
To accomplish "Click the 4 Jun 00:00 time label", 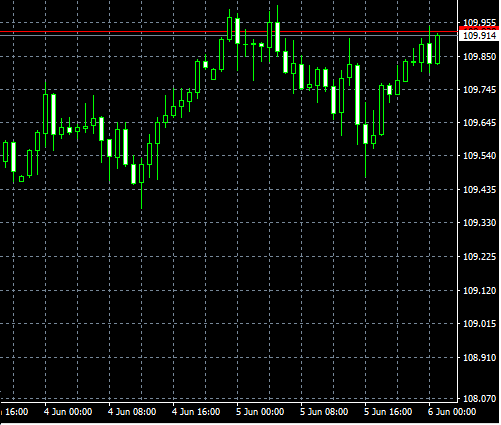I will point(68,412).
